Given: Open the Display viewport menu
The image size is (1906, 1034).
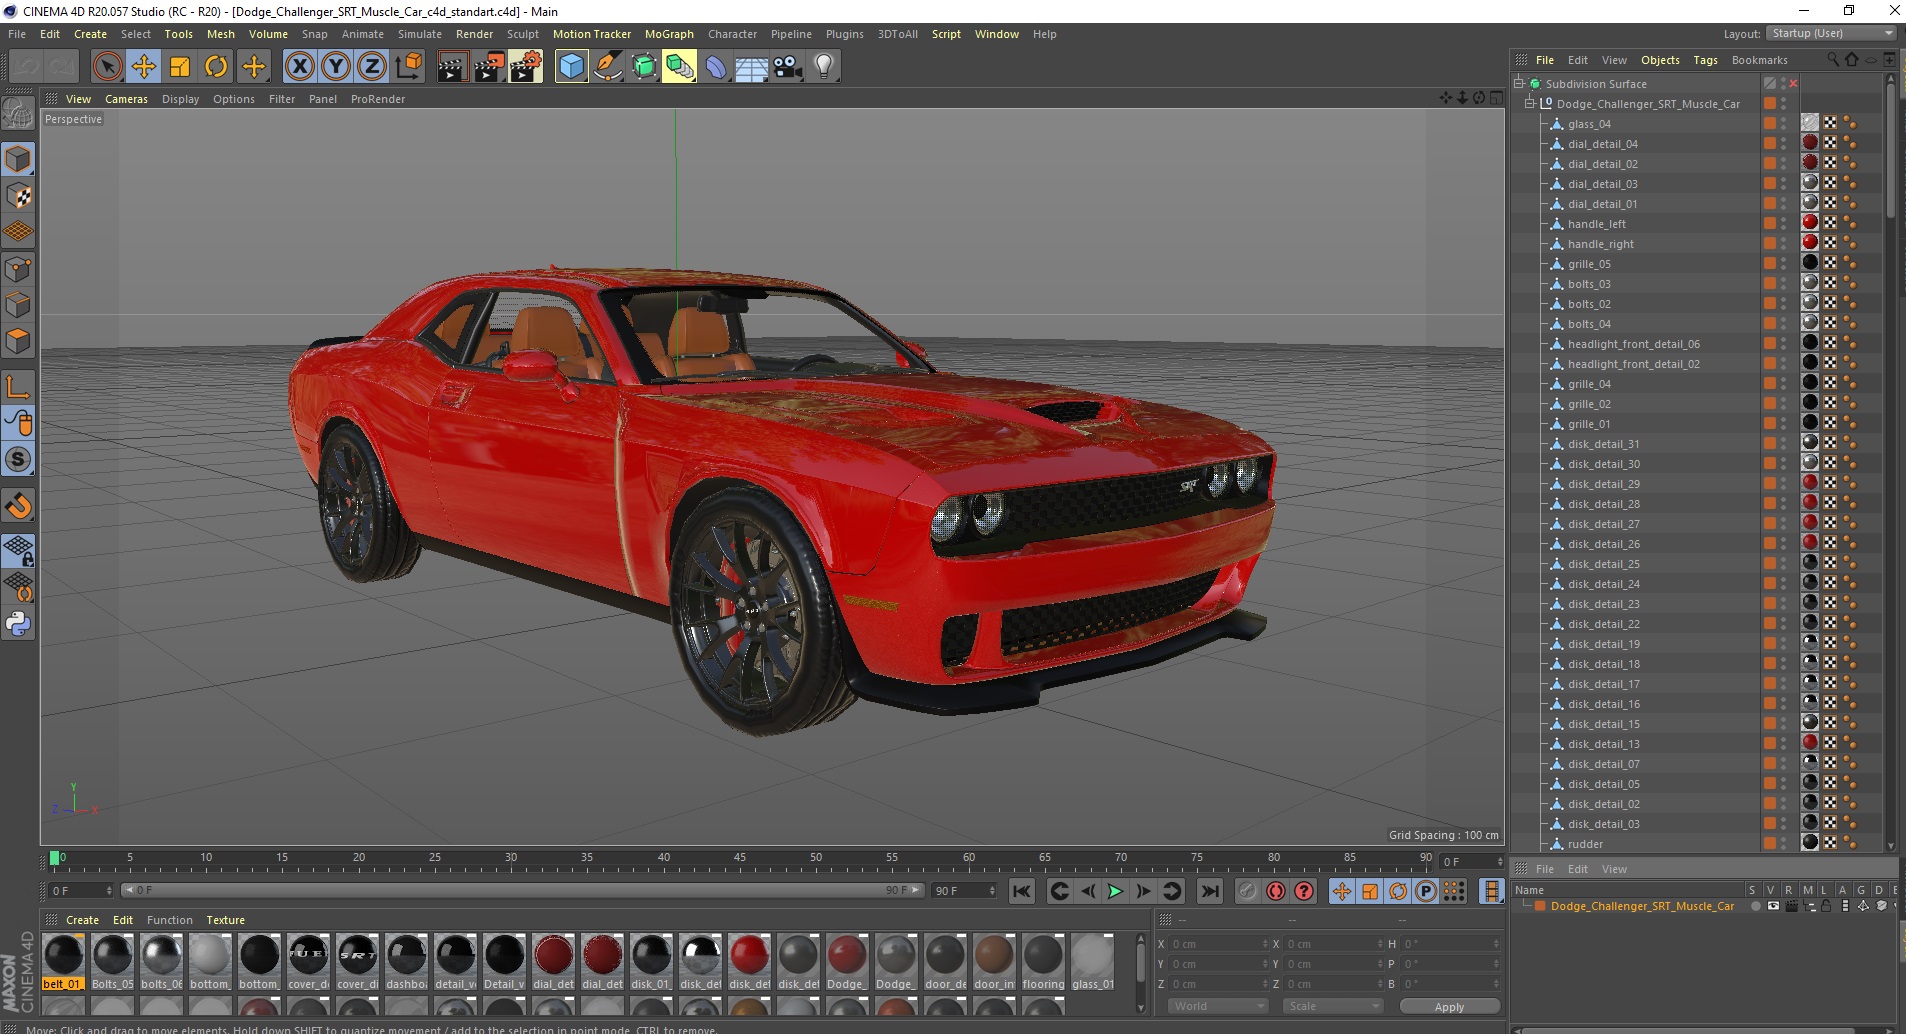Looking at the screenshot, I should click(180, 99).
